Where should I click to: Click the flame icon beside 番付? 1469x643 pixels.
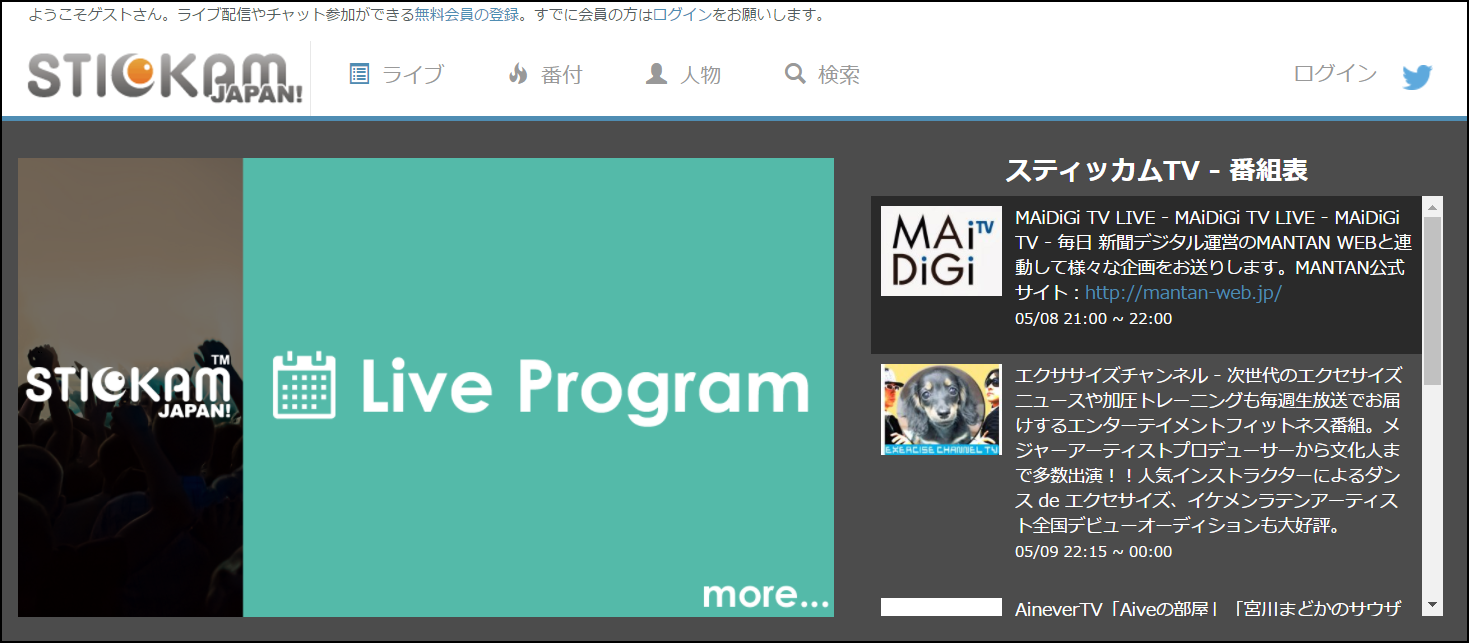pyautogui.click(x=518, y=74)
